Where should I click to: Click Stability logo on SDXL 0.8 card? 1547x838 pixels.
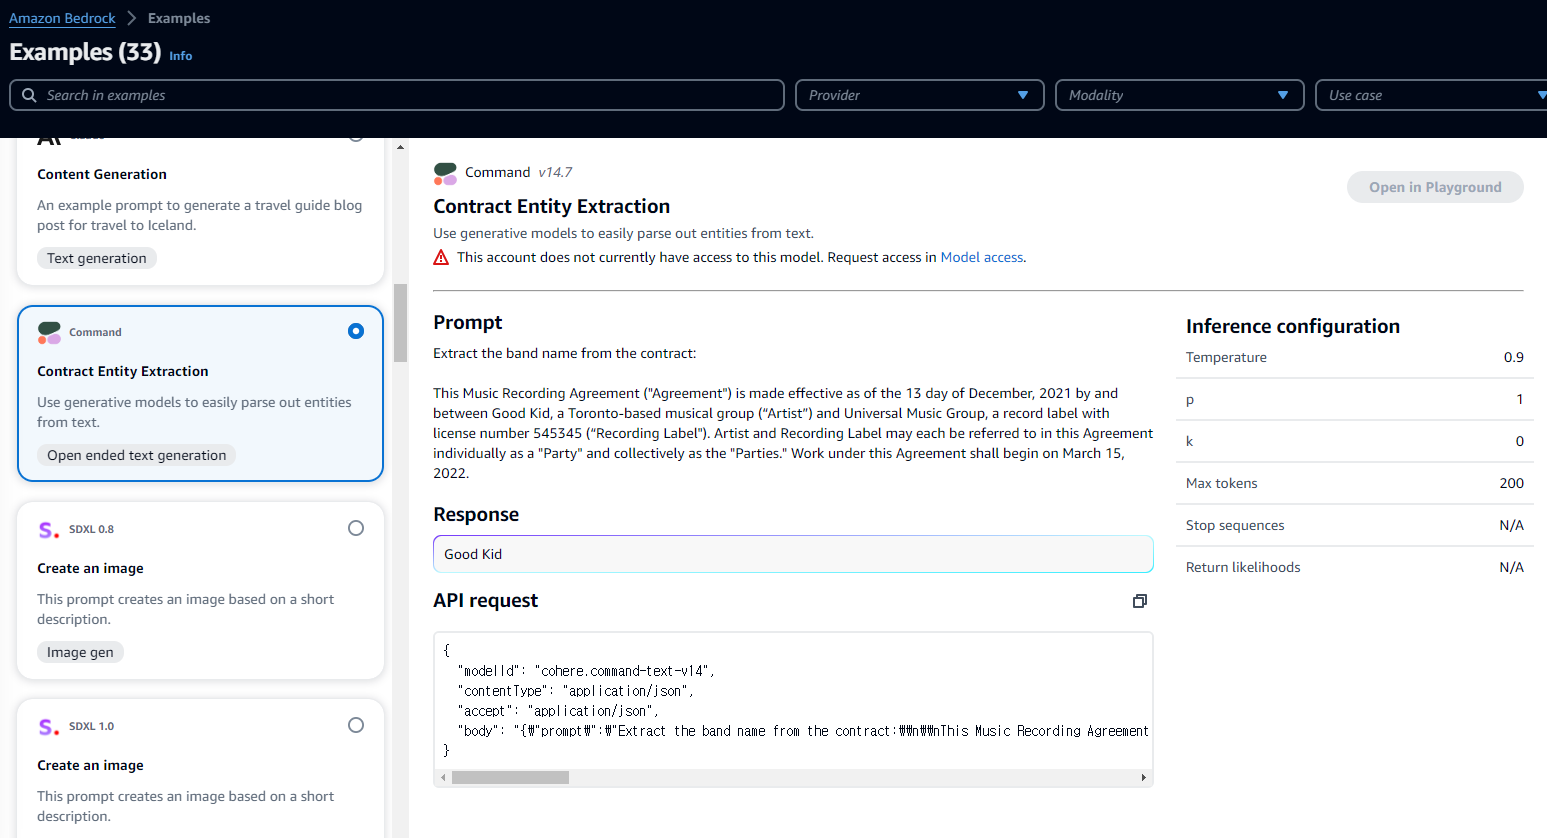pyautogui.click(x=49, y=530)
